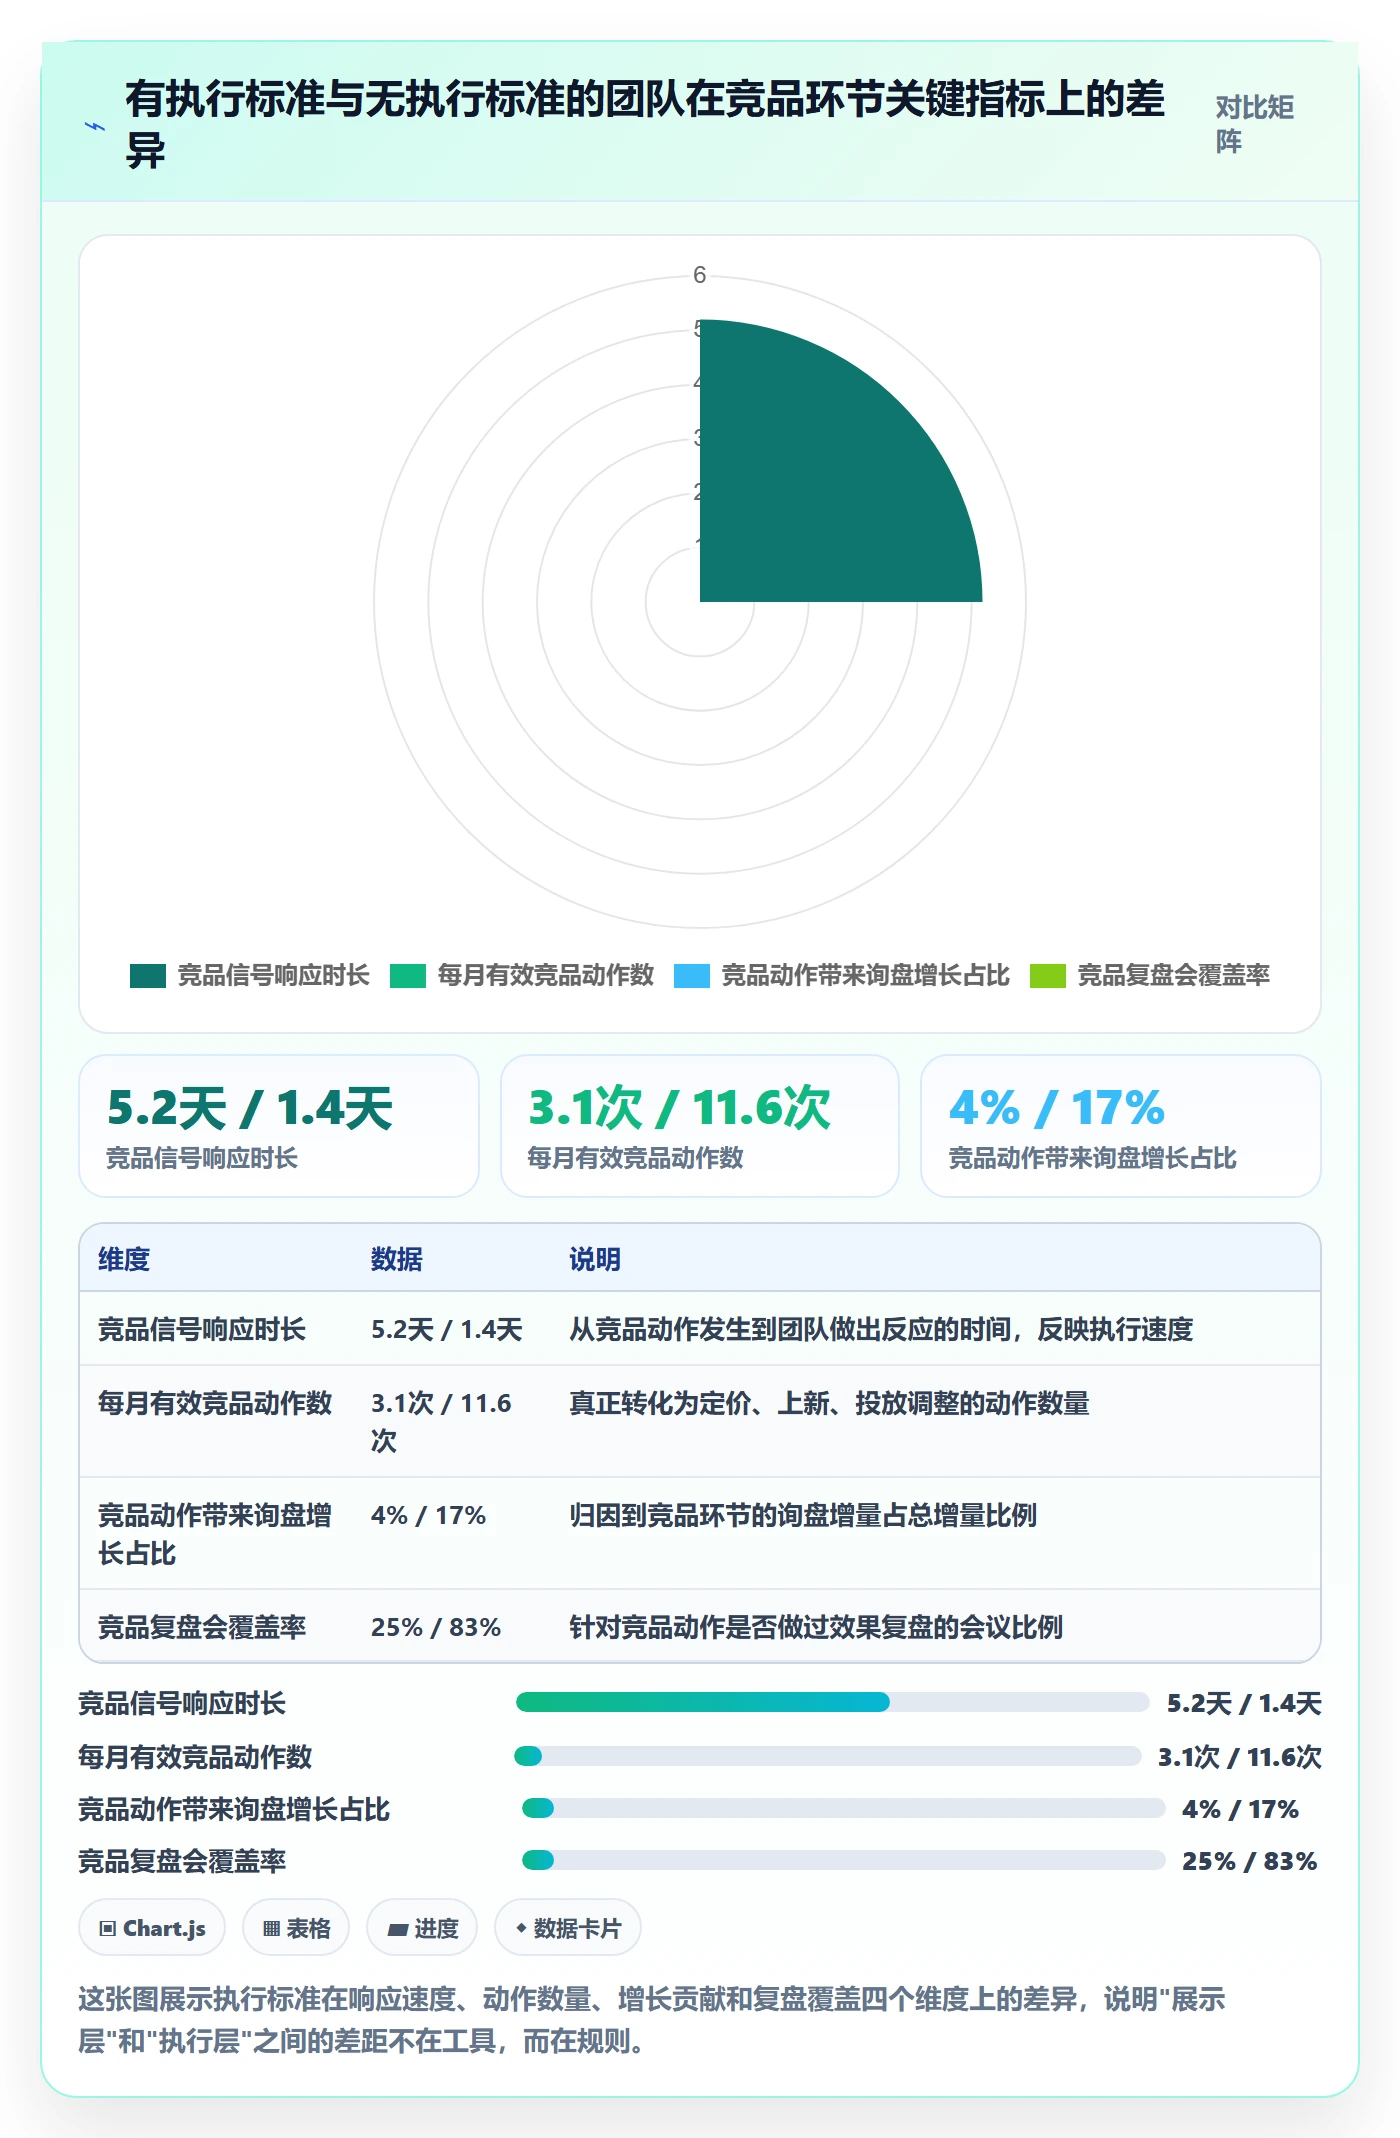The image size is (1400, 2138).
Task: Open the 5.2天 / 1.4天 data card
Action: click(x=279, y=1126)
